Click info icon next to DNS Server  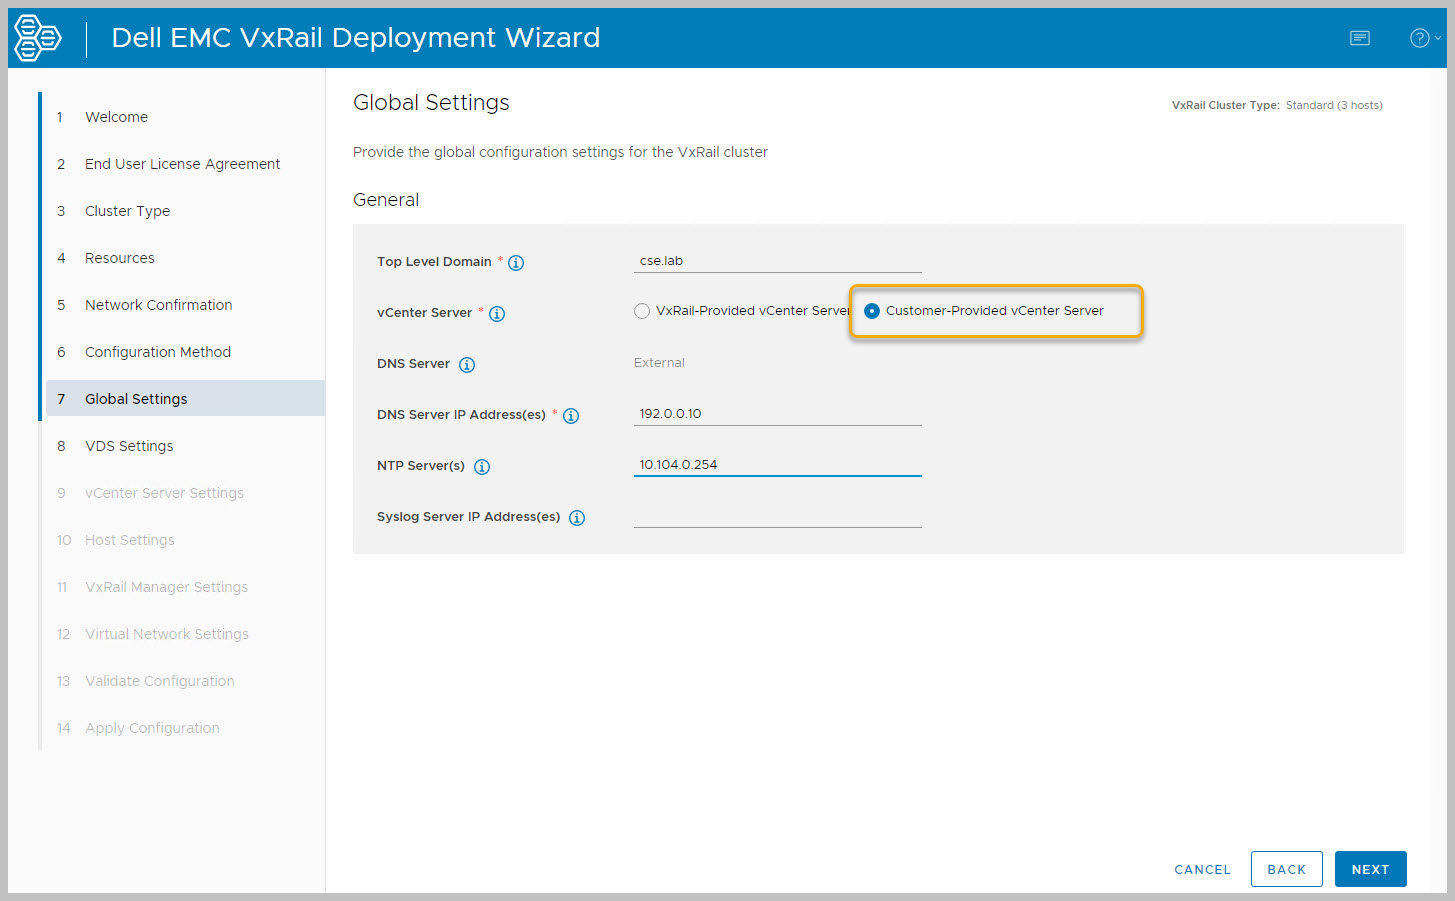(x=467, y=365)
